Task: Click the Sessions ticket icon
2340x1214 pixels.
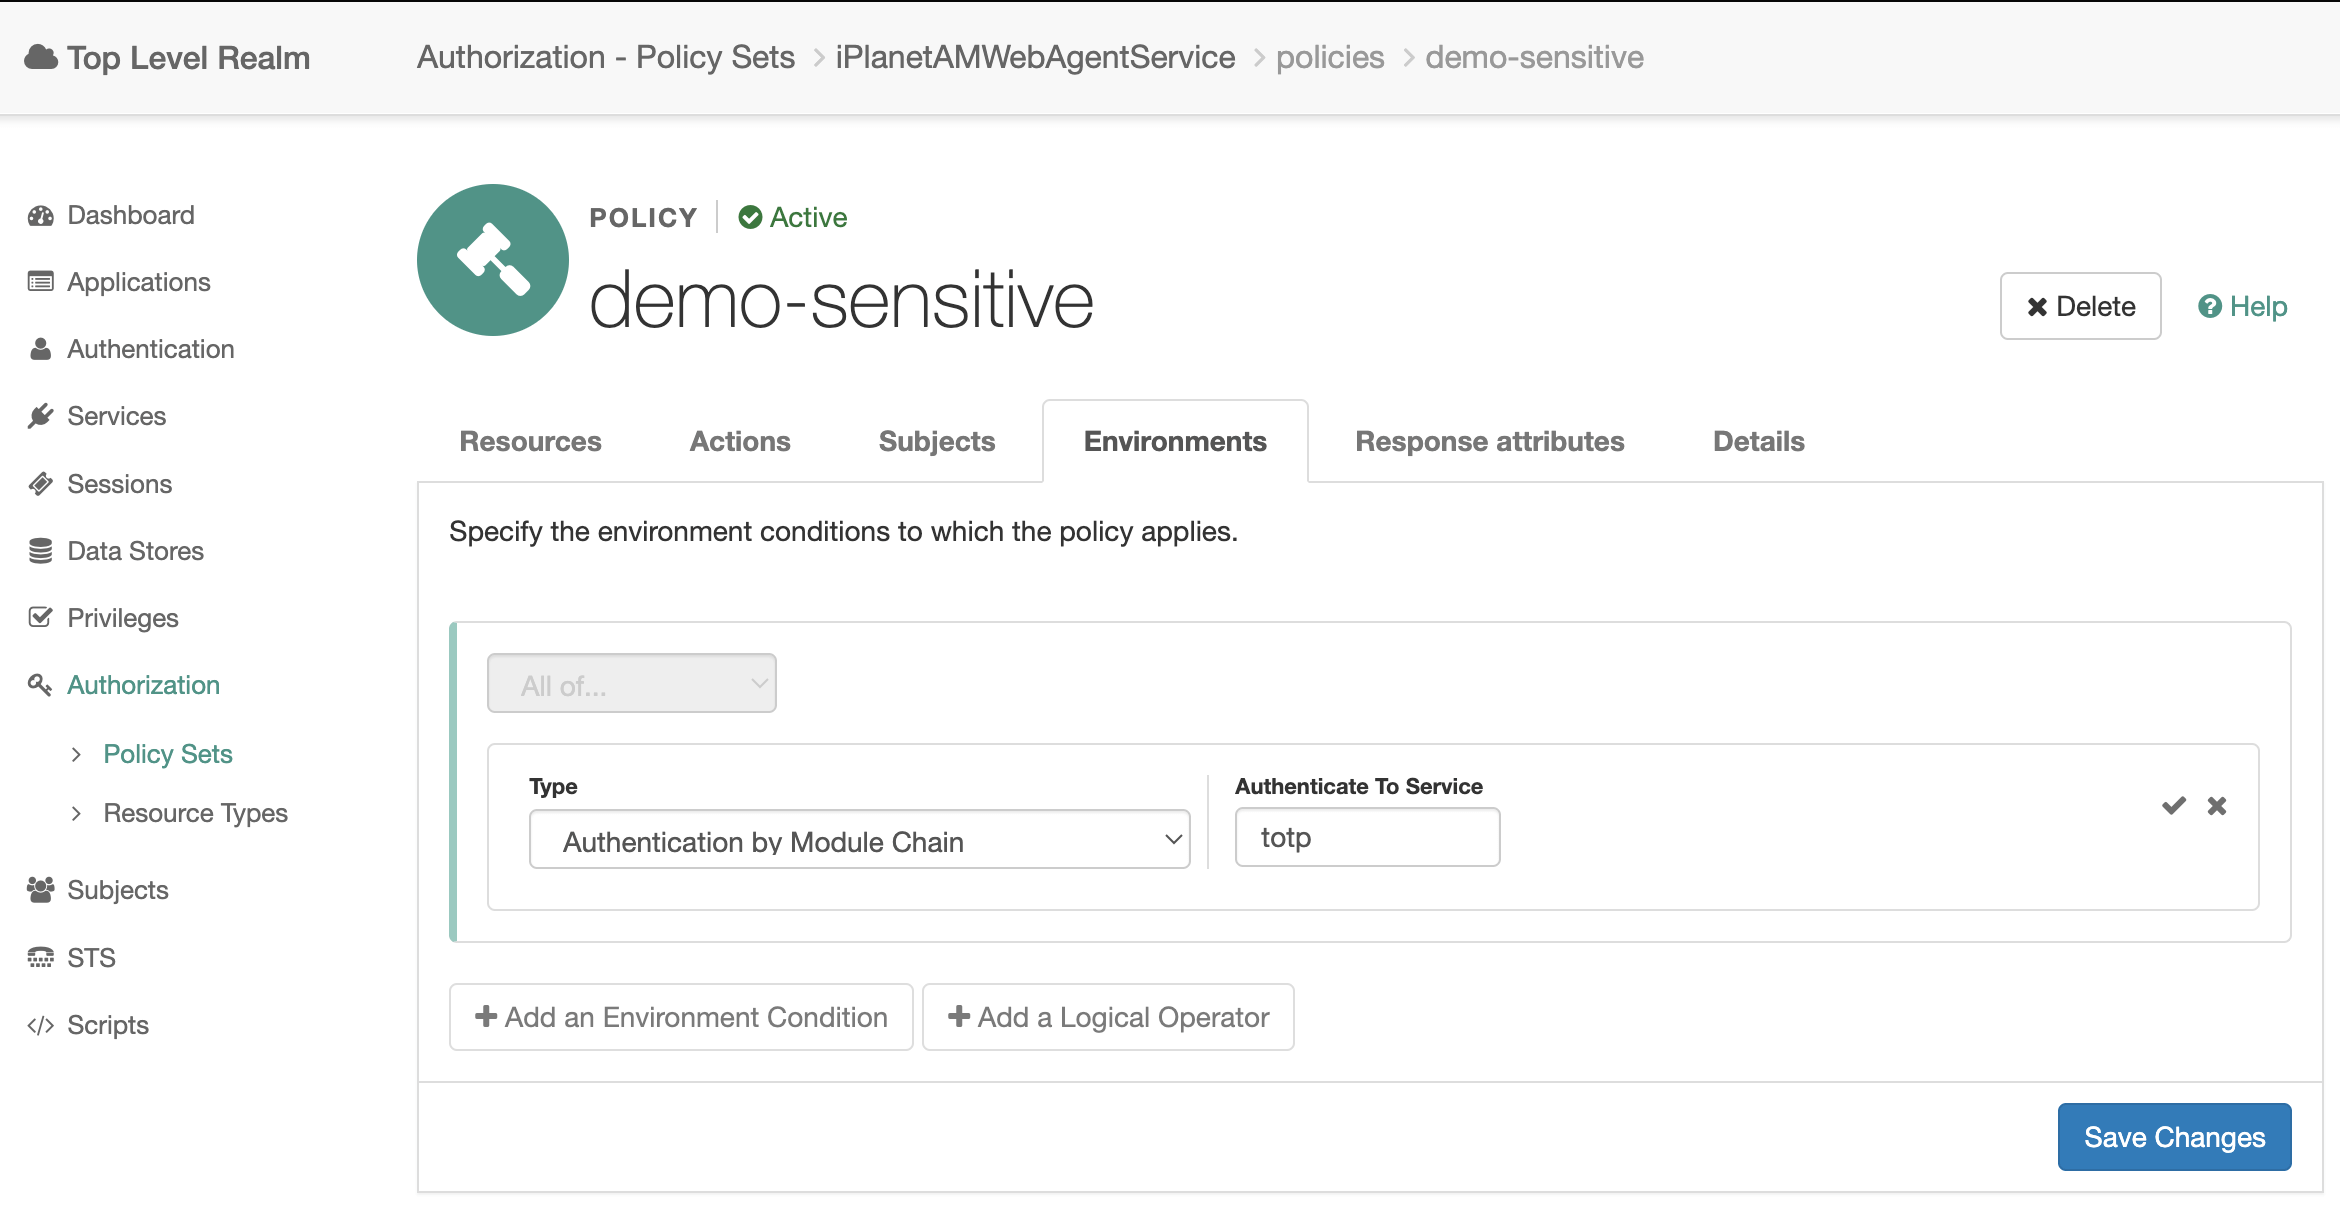Action: click(x=40, y=484)
